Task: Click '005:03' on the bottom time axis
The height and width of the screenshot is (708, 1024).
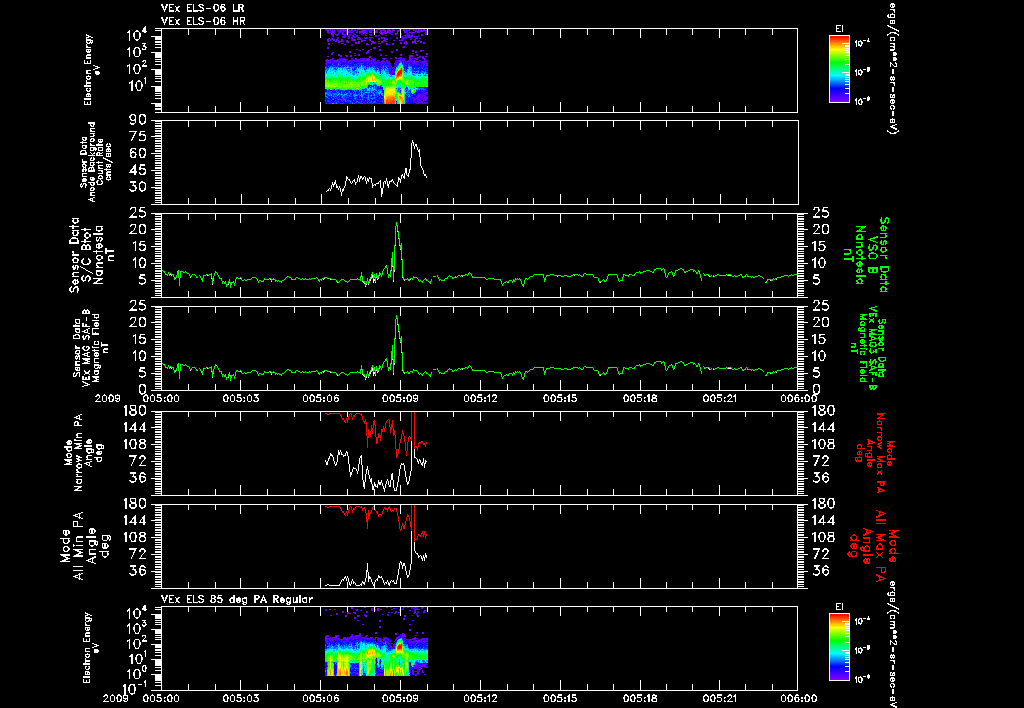Action: point(240,698)
